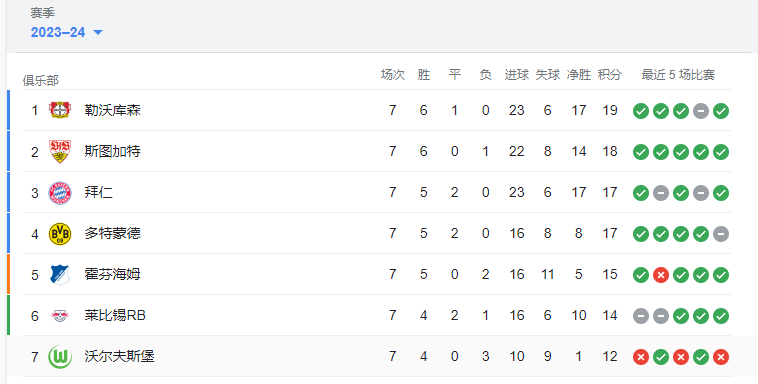
Task: Click Dortmund's latest draw result icon
Action: [x=721, y=234]
